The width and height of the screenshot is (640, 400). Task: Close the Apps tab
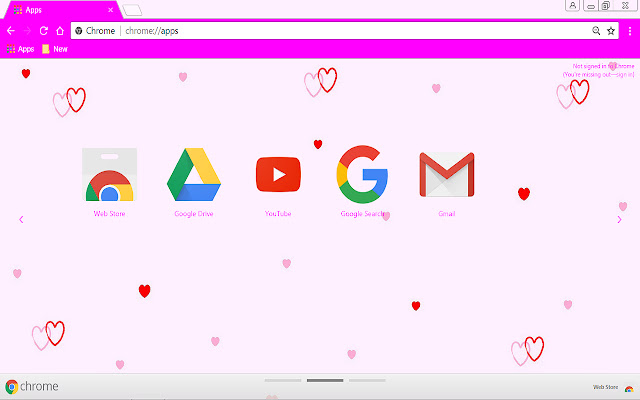click(110, 10)
